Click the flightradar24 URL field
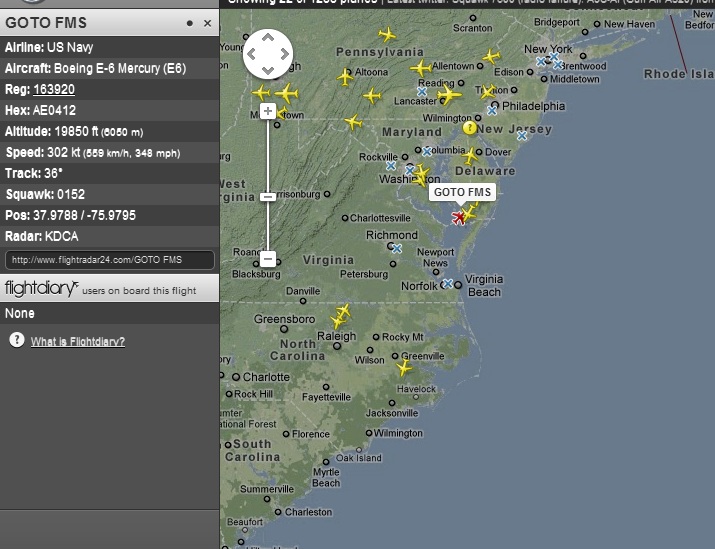The width and height of the screenshot is (715, 549). [110, 260]
